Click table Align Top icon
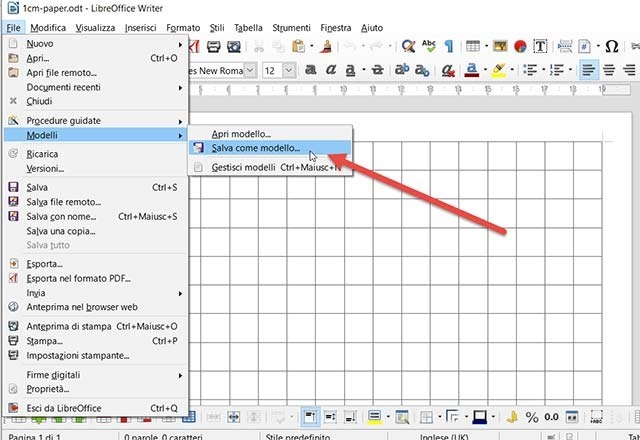 [x=310, y=417]
